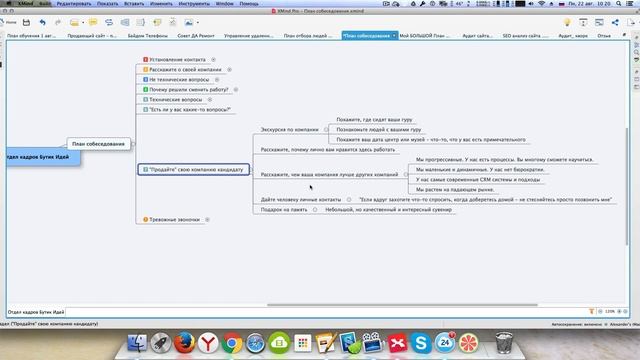Close the План собеседования active tab
Image resolution: width=640 pixels, height=360 pixels.
click(394, 36)
